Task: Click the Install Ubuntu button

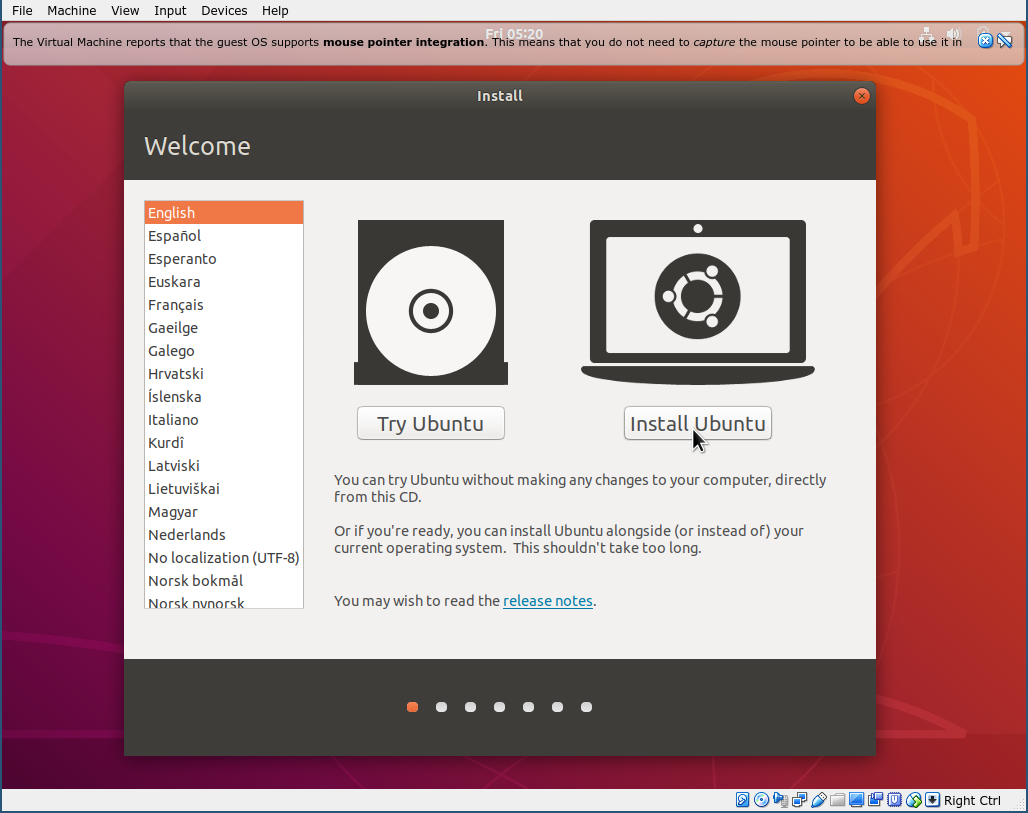Action: [x=698, y=423]
